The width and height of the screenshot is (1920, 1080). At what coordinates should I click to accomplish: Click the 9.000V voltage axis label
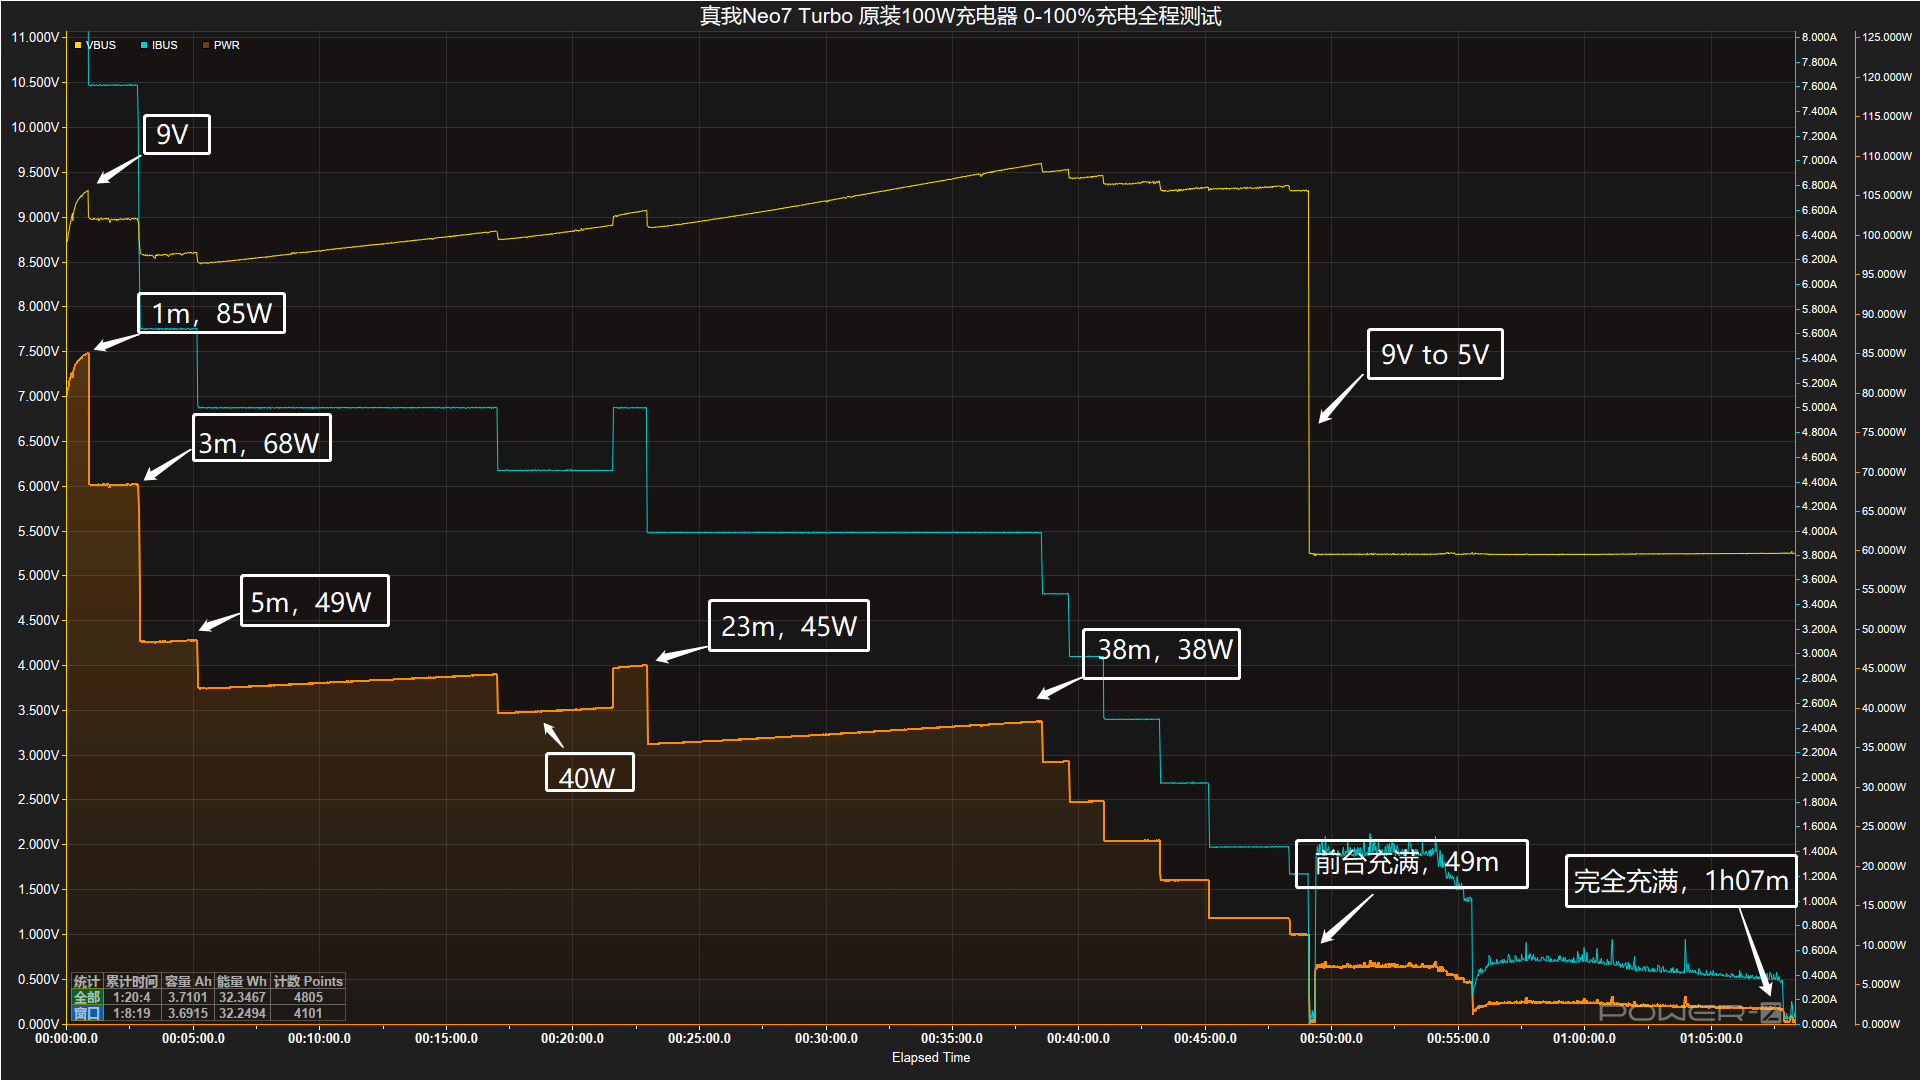click(x=38, y=217)
